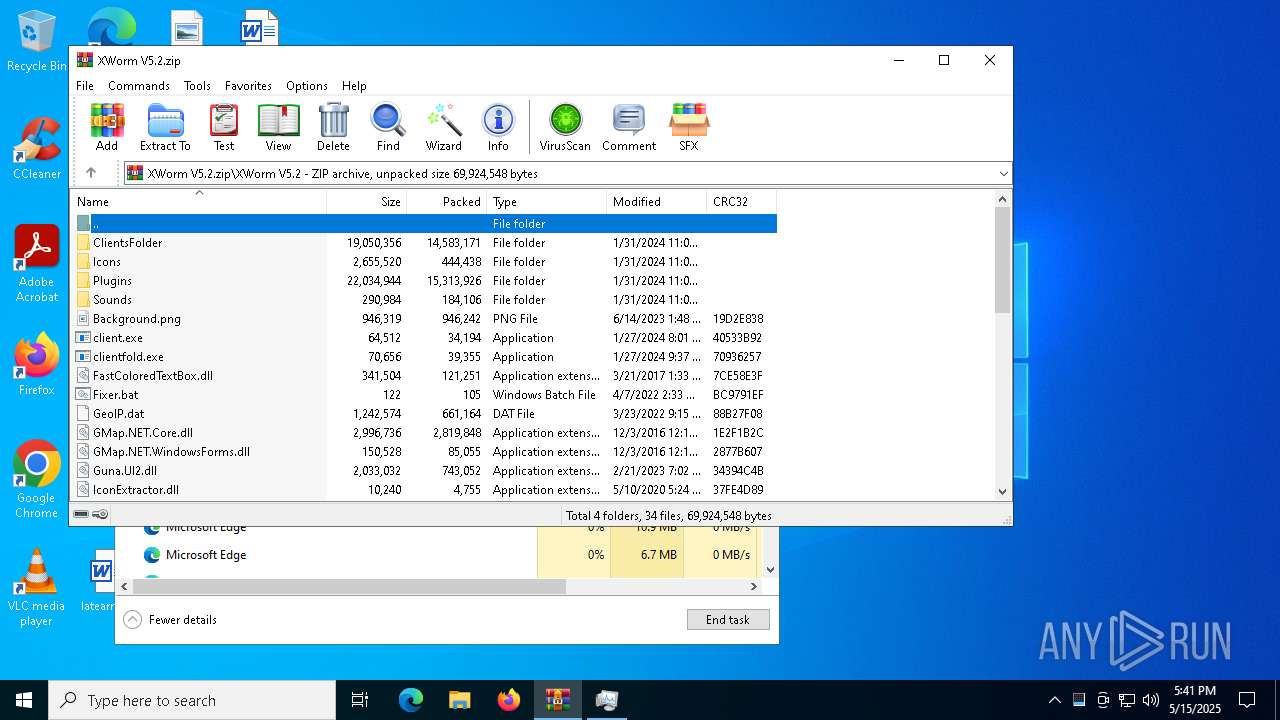Open the Options menu
The width and height of the screenshot is (1280, 720).
coord(306,86)
